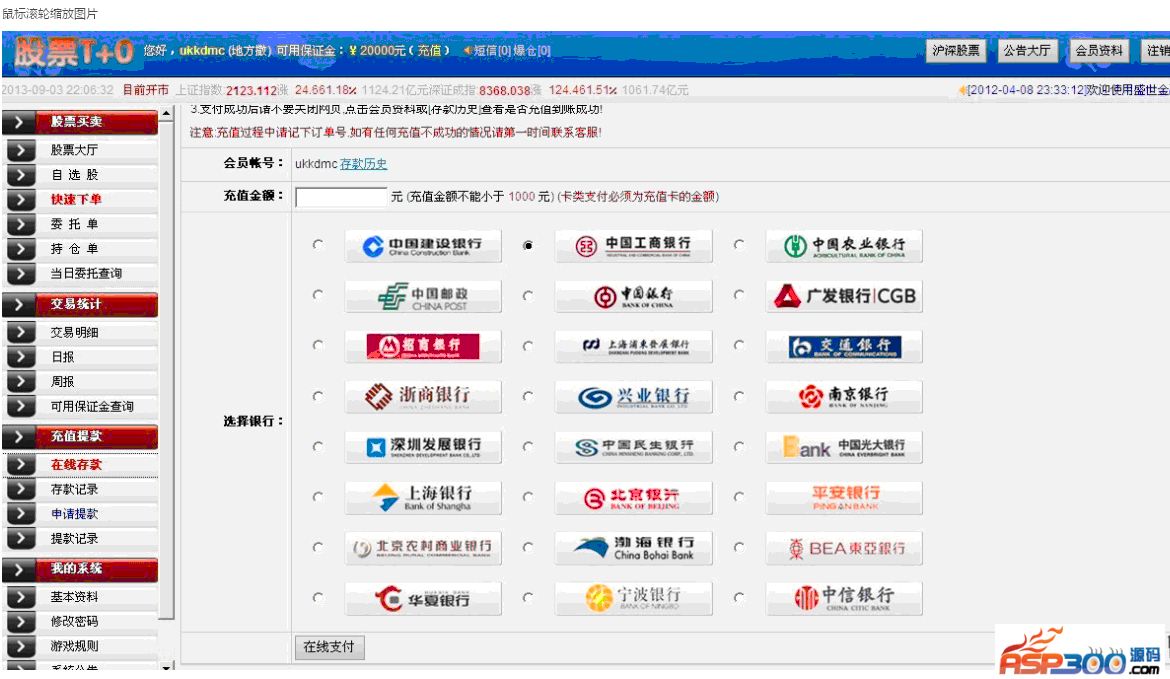
Task: Click the arrow beside 快速下单
Action: pos(21,200)
